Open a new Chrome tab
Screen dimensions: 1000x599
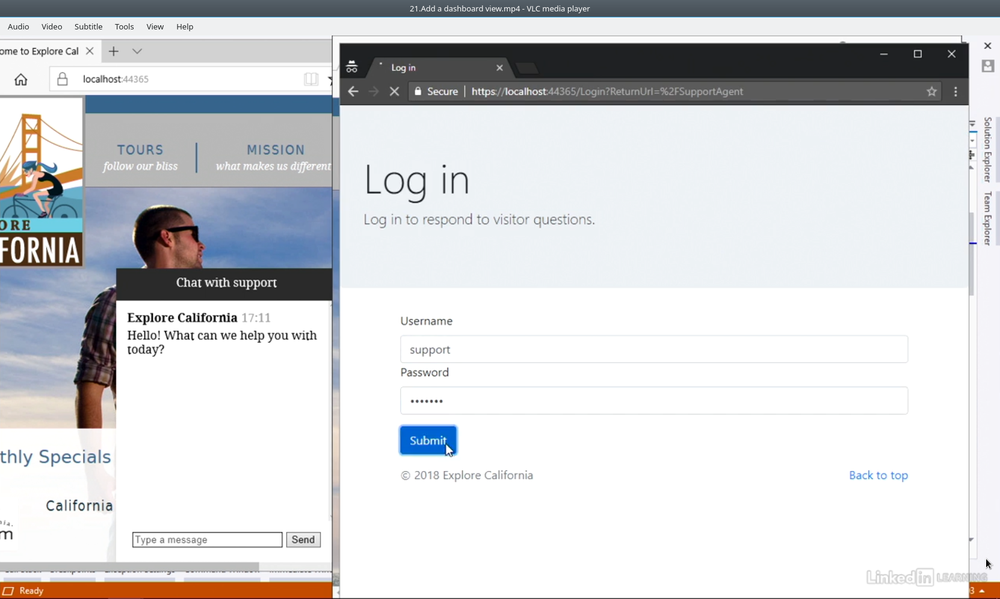527,68
